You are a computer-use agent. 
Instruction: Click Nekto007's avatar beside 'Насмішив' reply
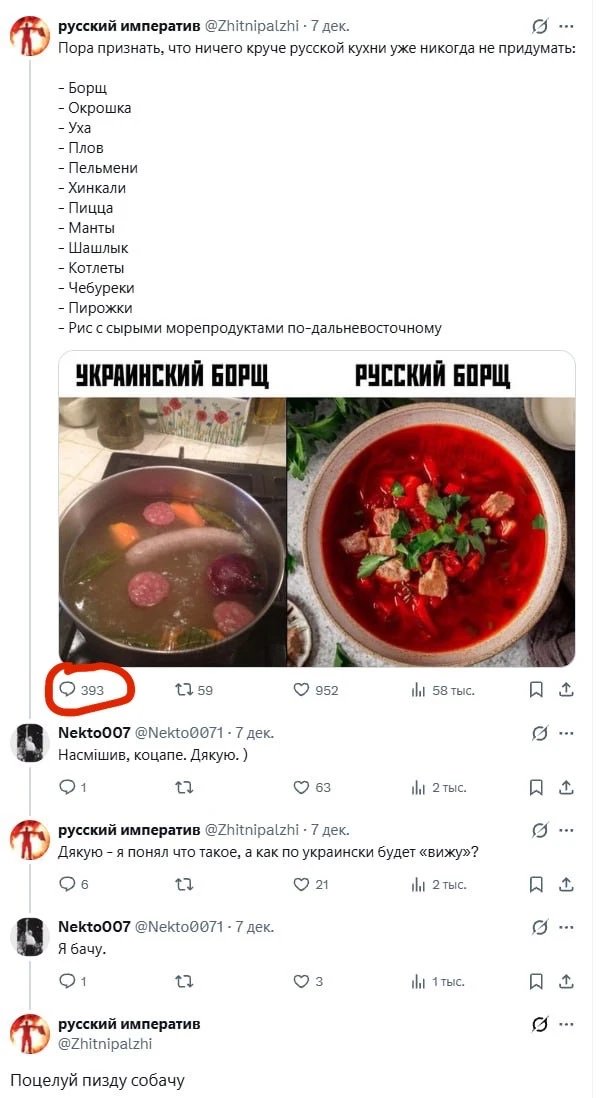30,743
